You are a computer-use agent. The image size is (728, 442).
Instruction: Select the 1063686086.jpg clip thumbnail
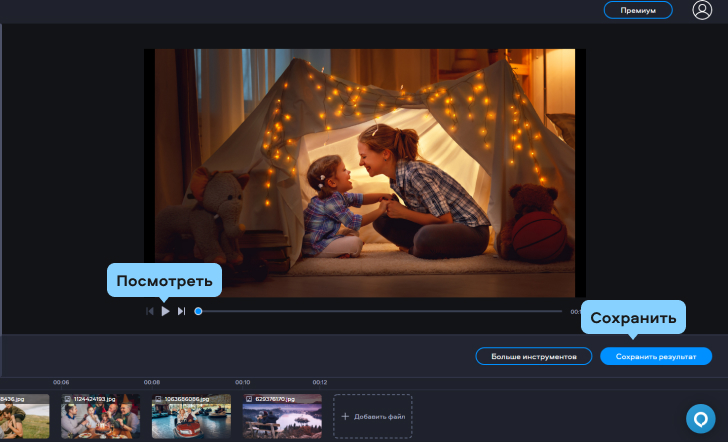[191, 416]
